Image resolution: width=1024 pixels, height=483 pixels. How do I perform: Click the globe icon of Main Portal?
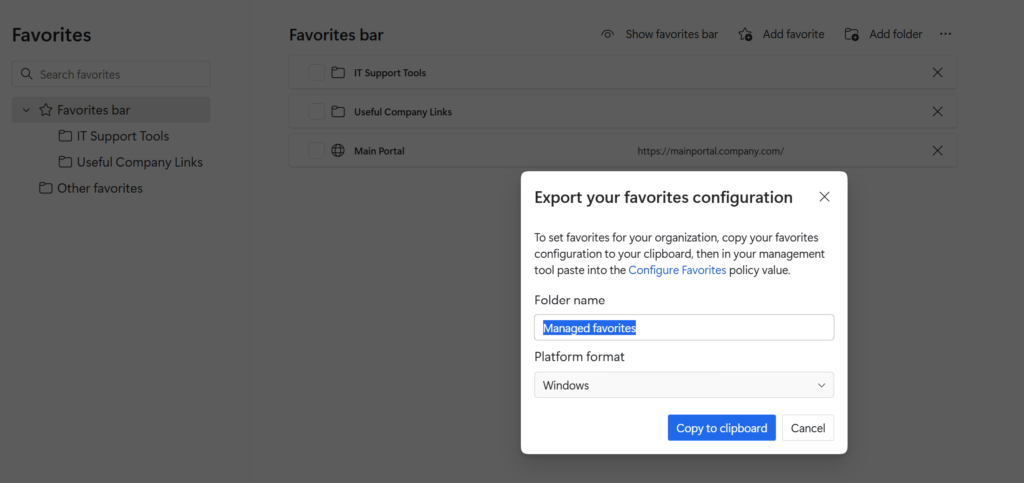coord(338,151)
